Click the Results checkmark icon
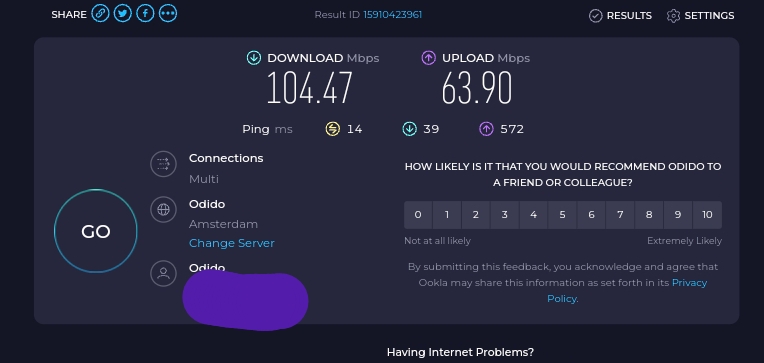 [595, 16]
